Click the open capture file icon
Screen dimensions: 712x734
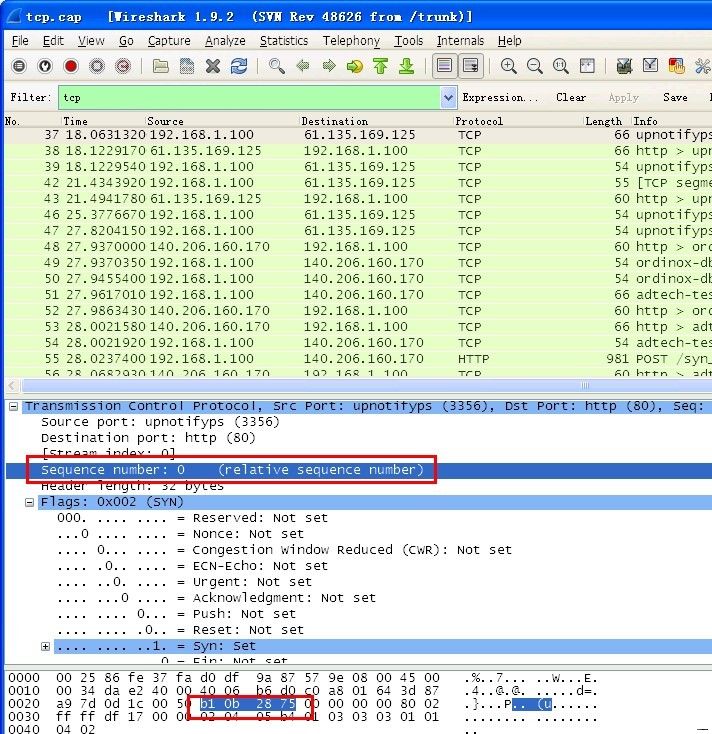point(160,66)
